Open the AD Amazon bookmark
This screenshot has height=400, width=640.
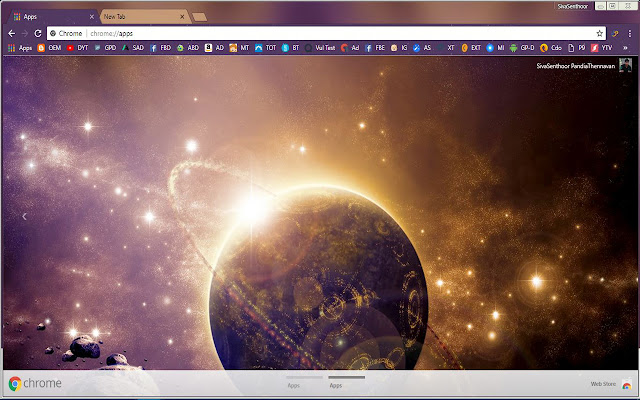click(x=214, y=48)
